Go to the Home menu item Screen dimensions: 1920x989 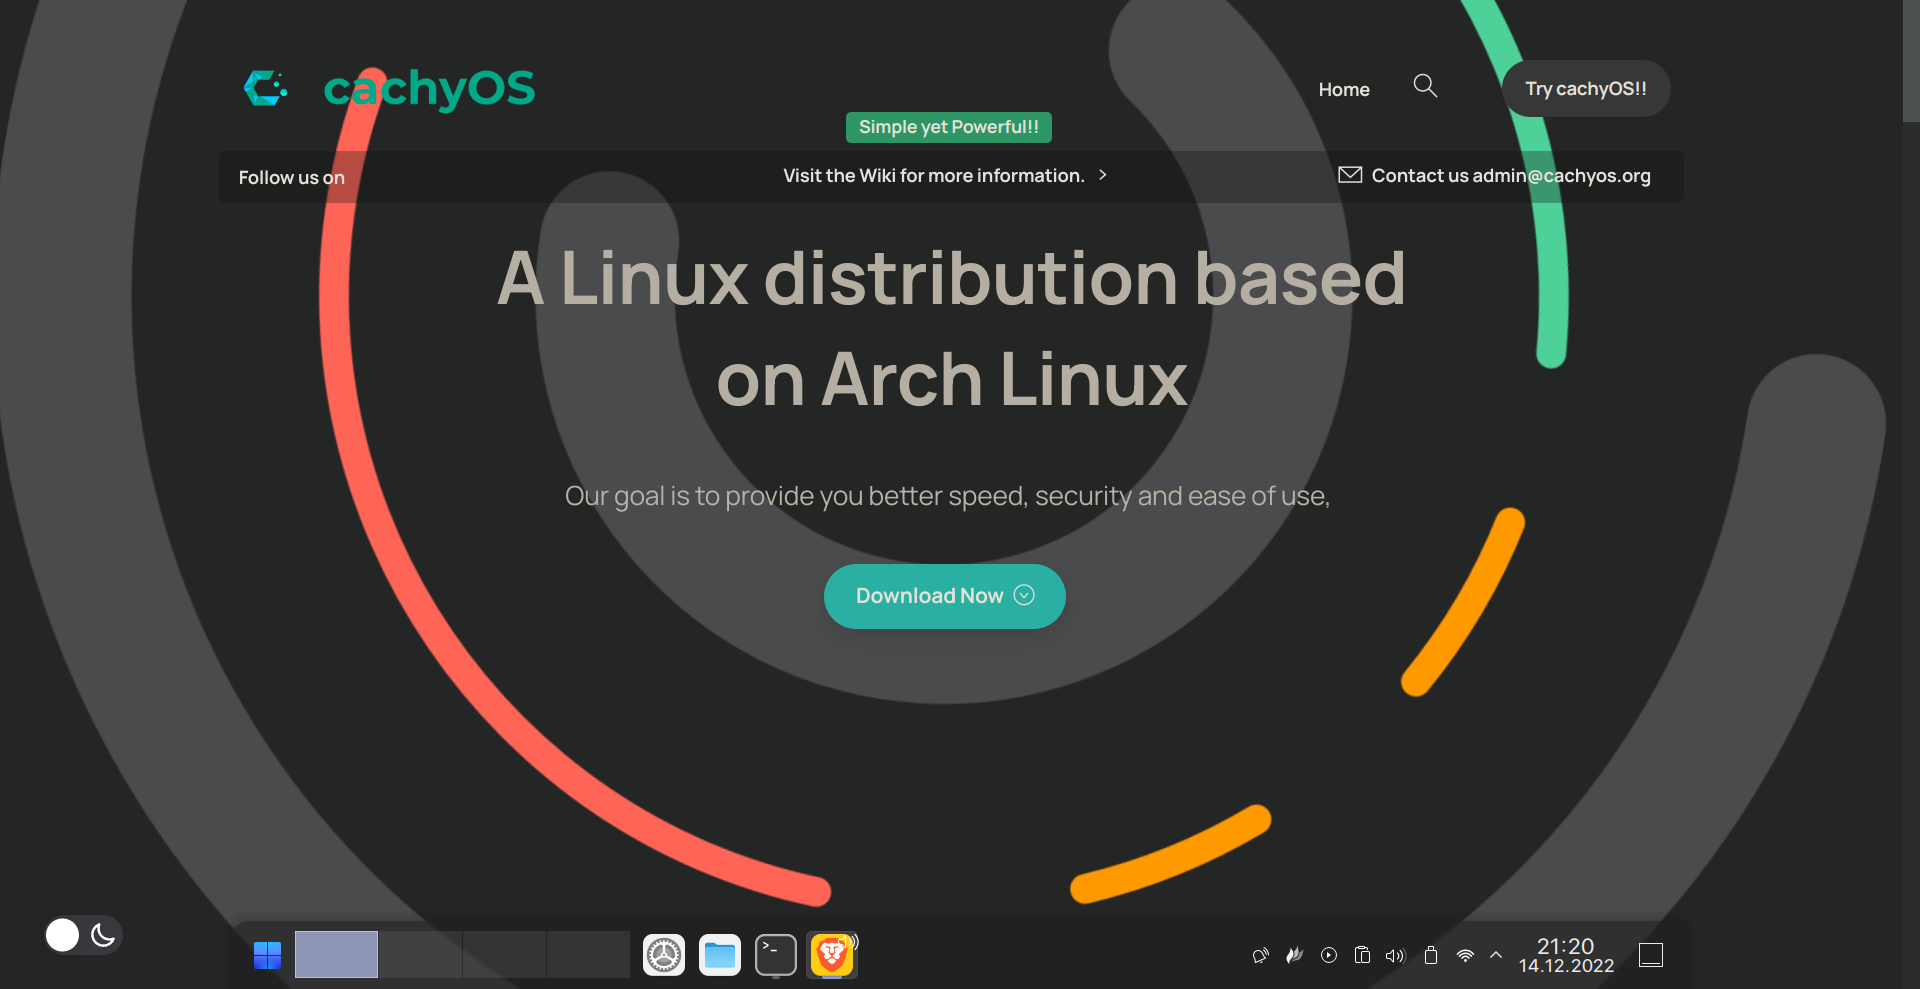click(x=1344, y=89)
